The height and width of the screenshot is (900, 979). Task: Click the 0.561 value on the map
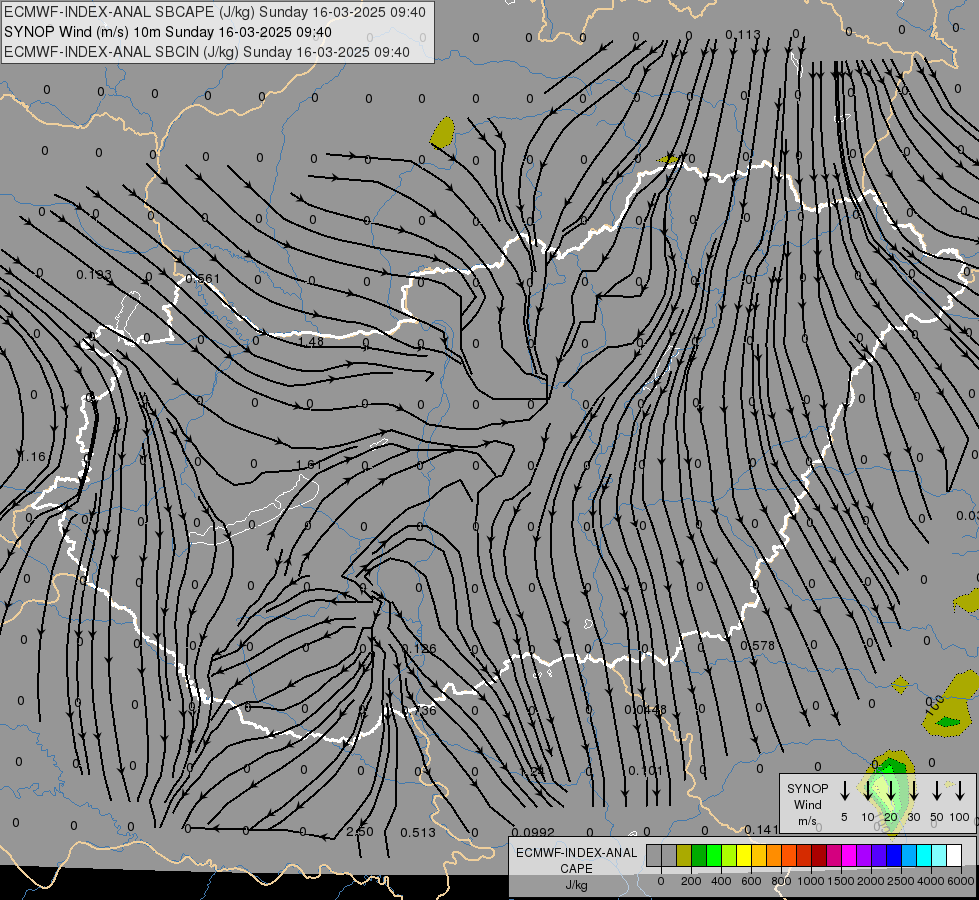coord(203,279)
